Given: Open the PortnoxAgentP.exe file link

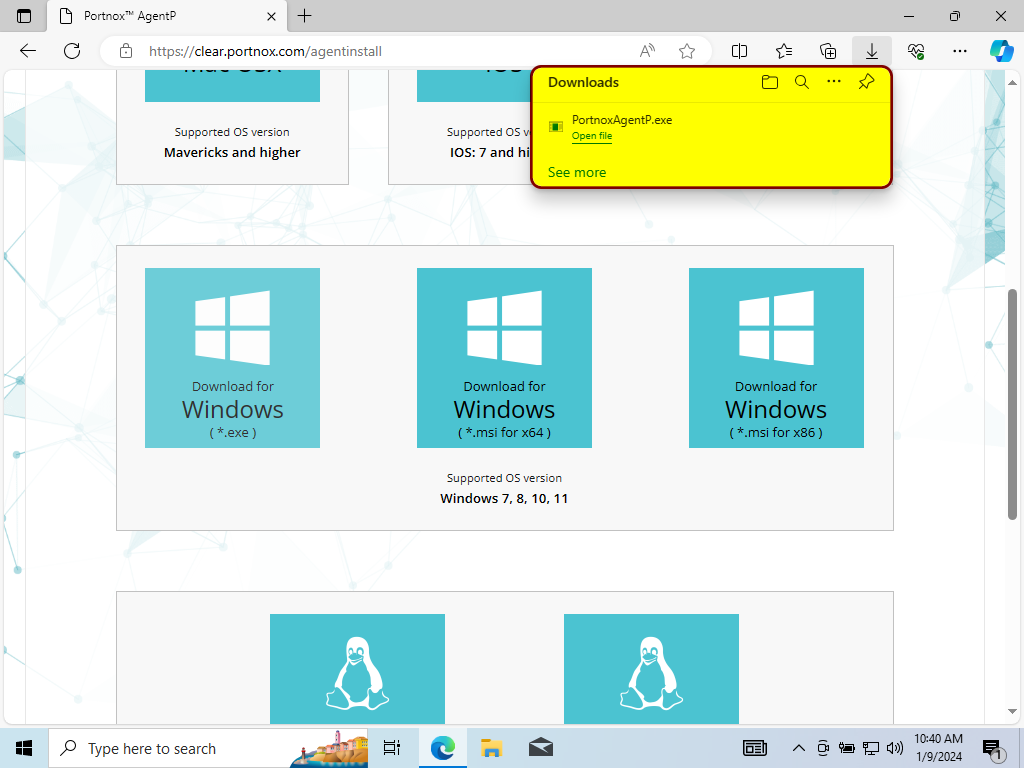Looking at the screenshot, I should point(592,136).
